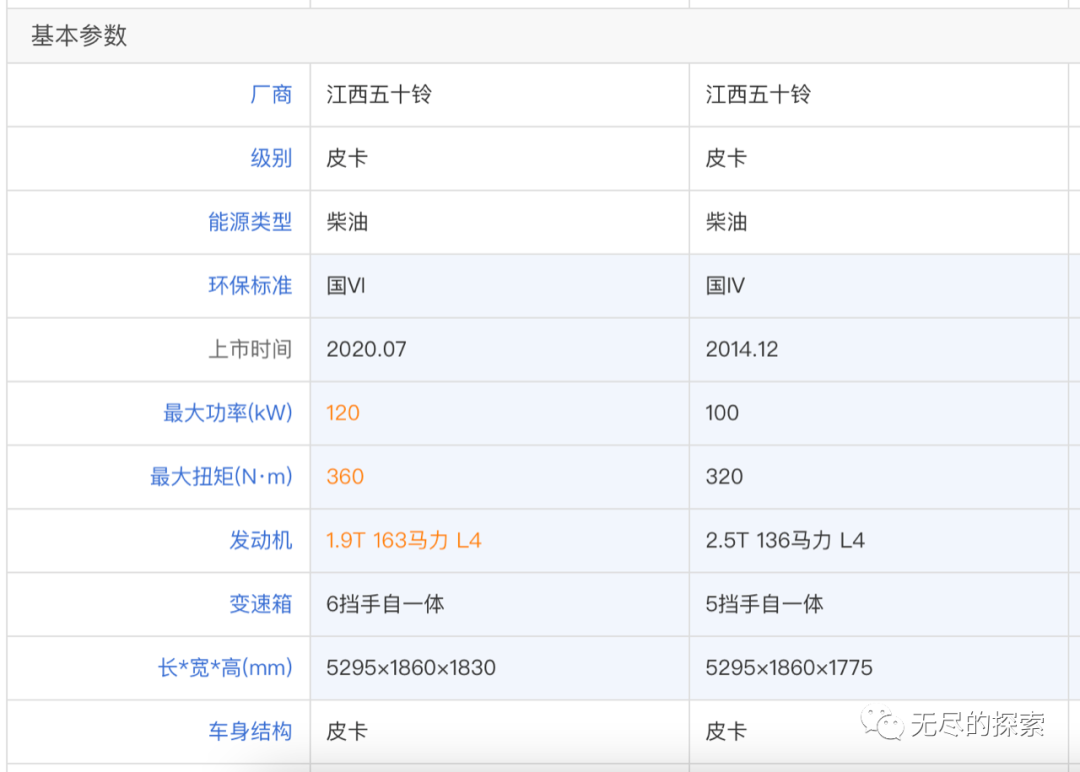Viewport: 1080px width, 772px height.
Task: Open the 发动机 parameter link
Action: pos(260,541)
